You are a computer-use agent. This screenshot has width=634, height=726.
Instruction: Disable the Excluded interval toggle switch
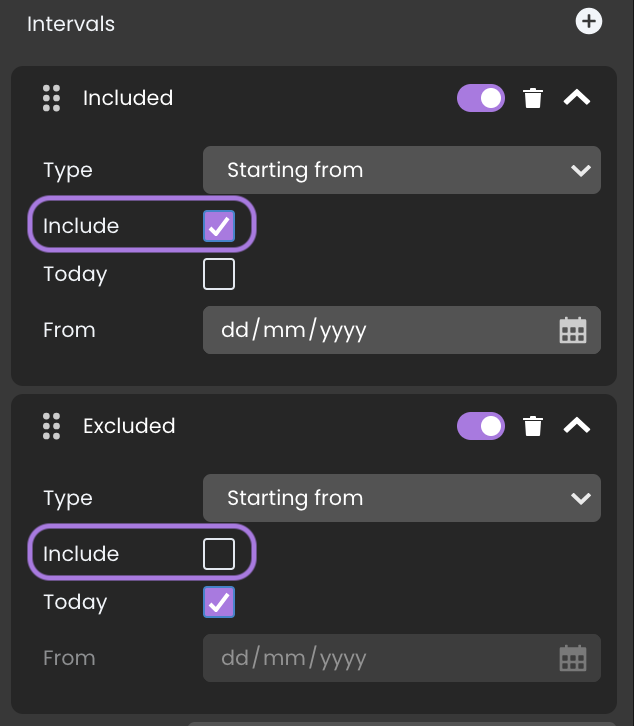click(481, 426)
